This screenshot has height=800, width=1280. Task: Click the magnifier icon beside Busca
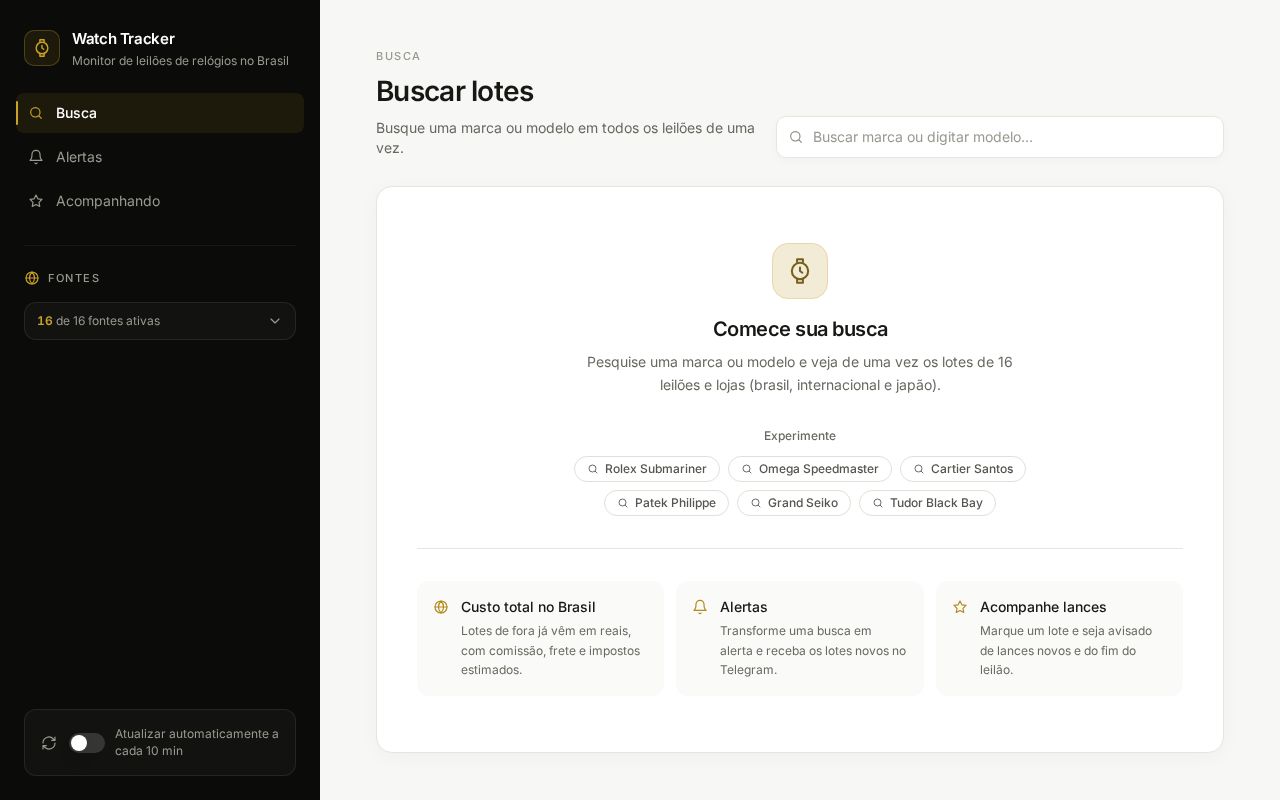tap(36, 113)
